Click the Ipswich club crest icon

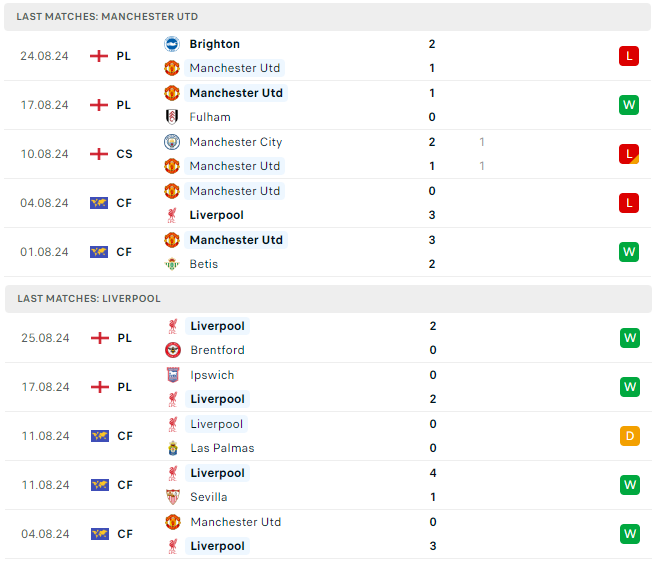(x=172, y=375)
